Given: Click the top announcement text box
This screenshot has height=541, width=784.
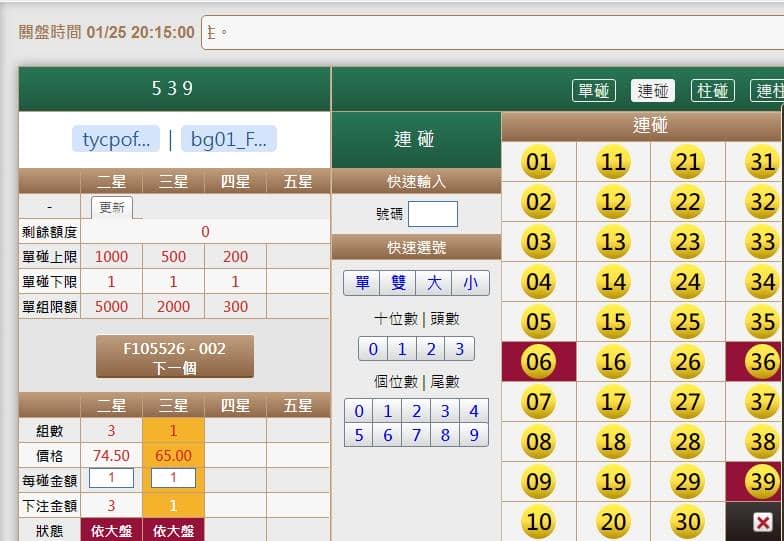Looking at the screenshot, I should coord(492,32).
